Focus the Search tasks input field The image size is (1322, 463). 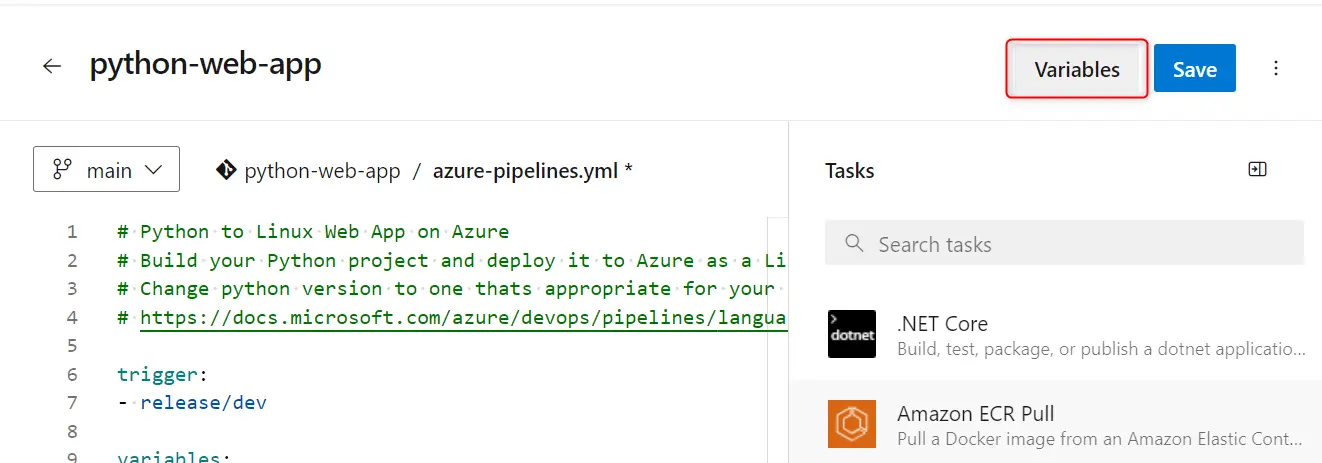pos(1064,243)
